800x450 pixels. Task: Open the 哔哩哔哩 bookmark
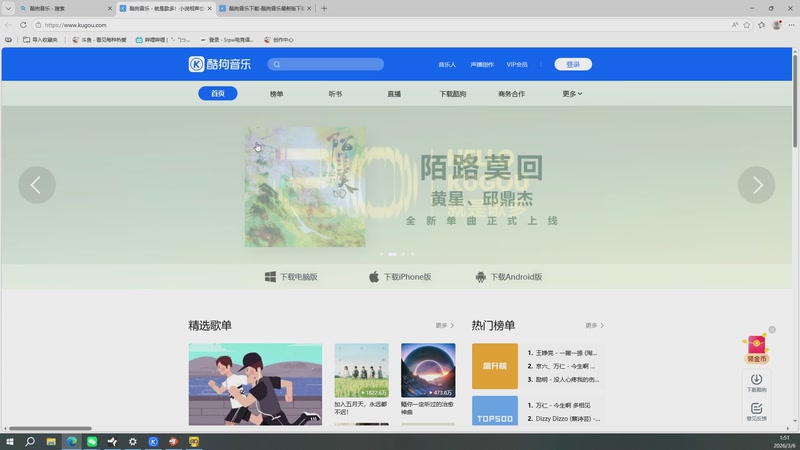click(163, 39)
